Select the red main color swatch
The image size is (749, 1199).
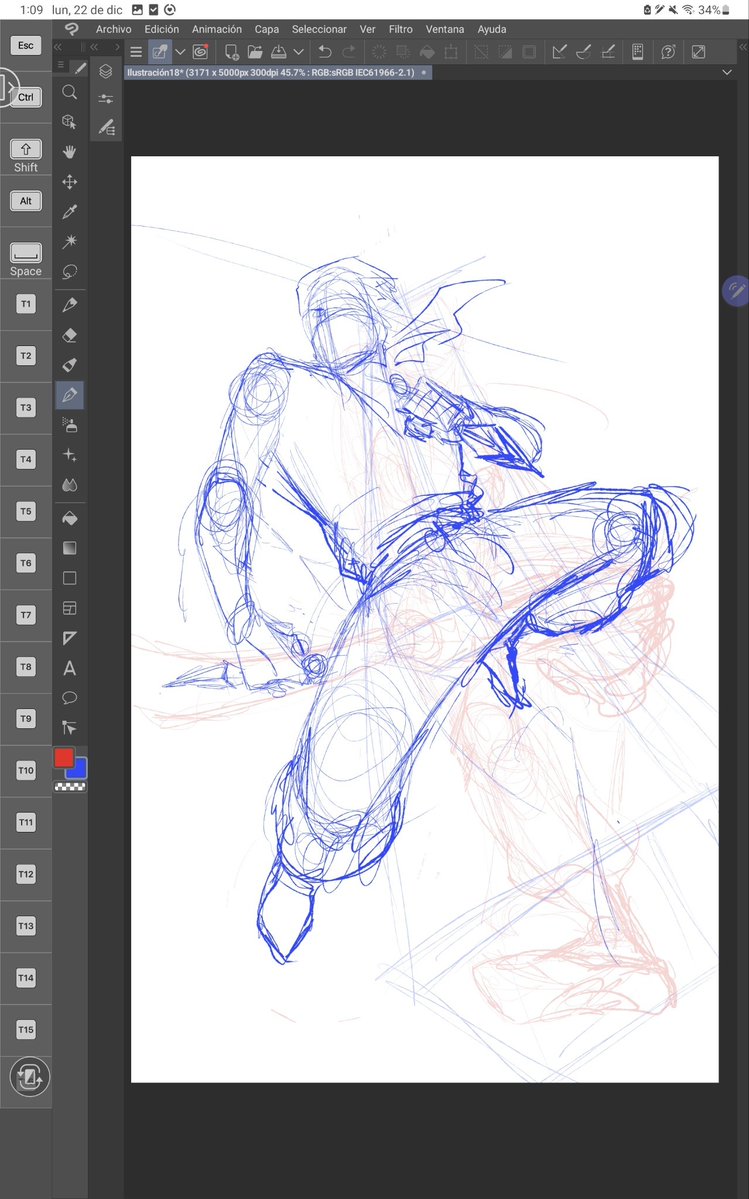click(63, 758)
